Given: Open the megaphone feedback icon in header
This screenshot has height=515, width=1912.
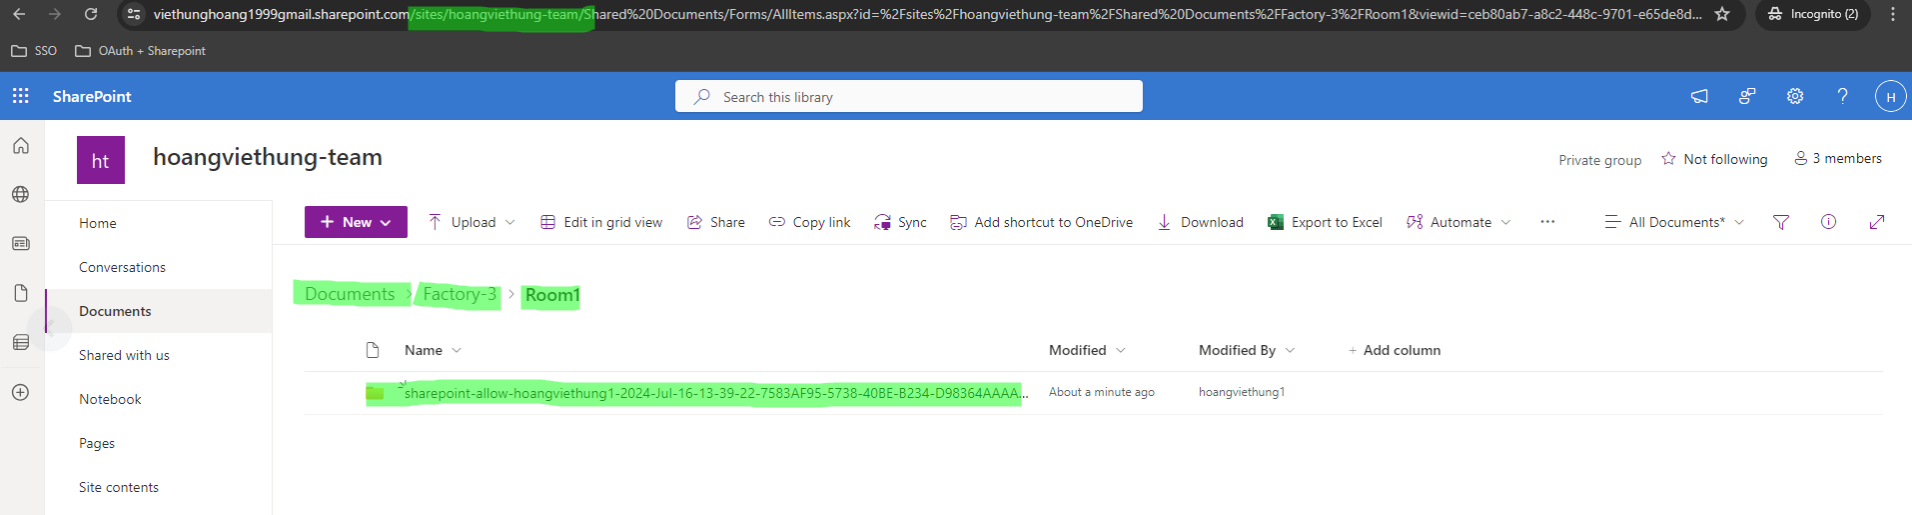Looking at the screenshot, I should point(1699,96).
